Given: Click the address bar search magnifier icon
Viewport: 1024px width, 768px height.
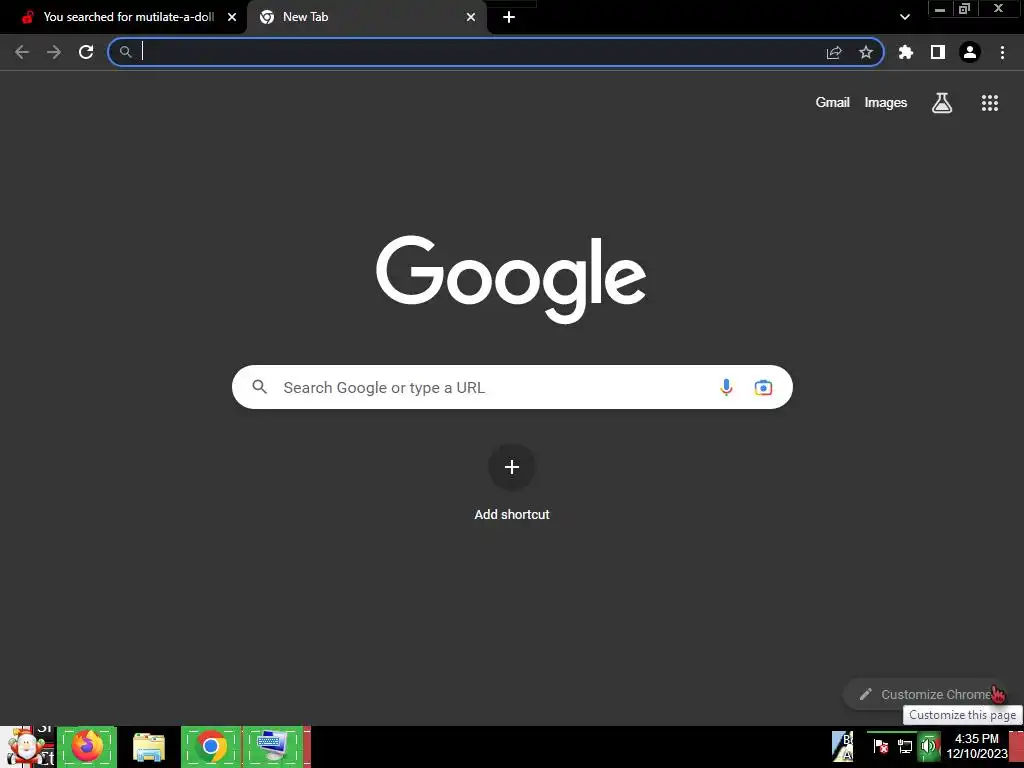Looking at the screenshot, I should [x=126, y=52].
